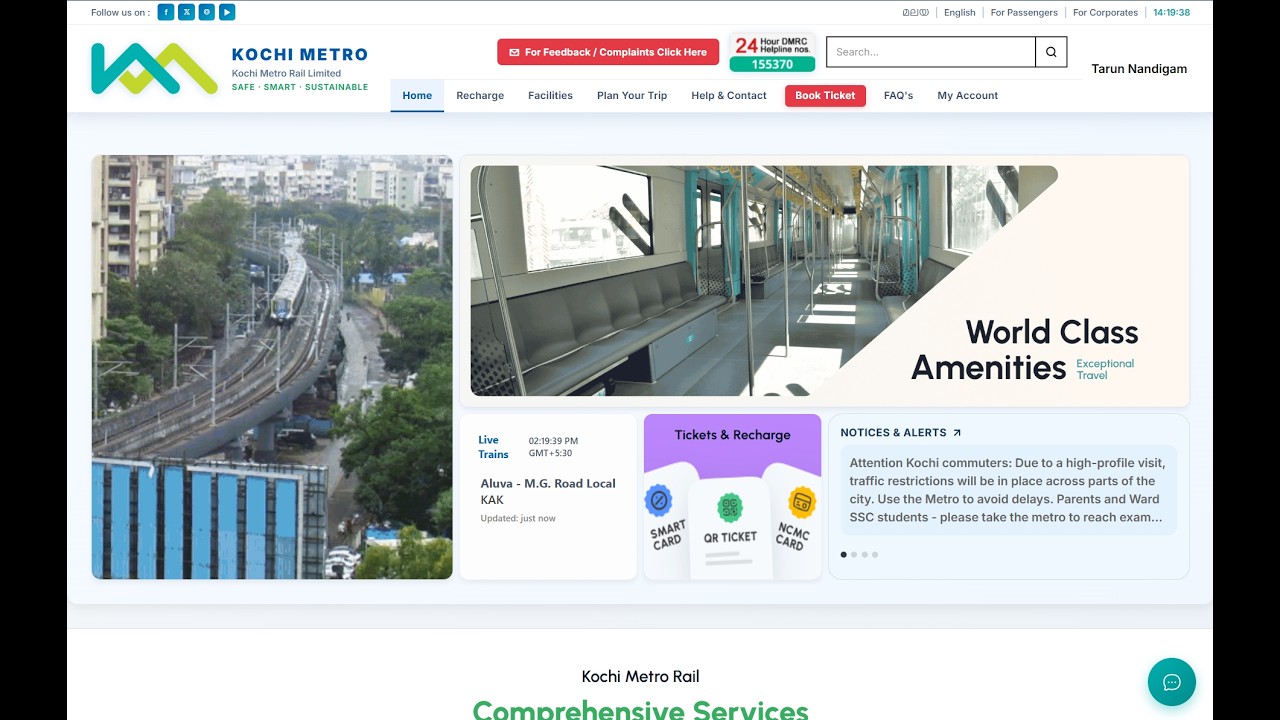1280x720 pixels.
Task: Switch language to English
Action: pyautogui.click(x=960, y=13)
